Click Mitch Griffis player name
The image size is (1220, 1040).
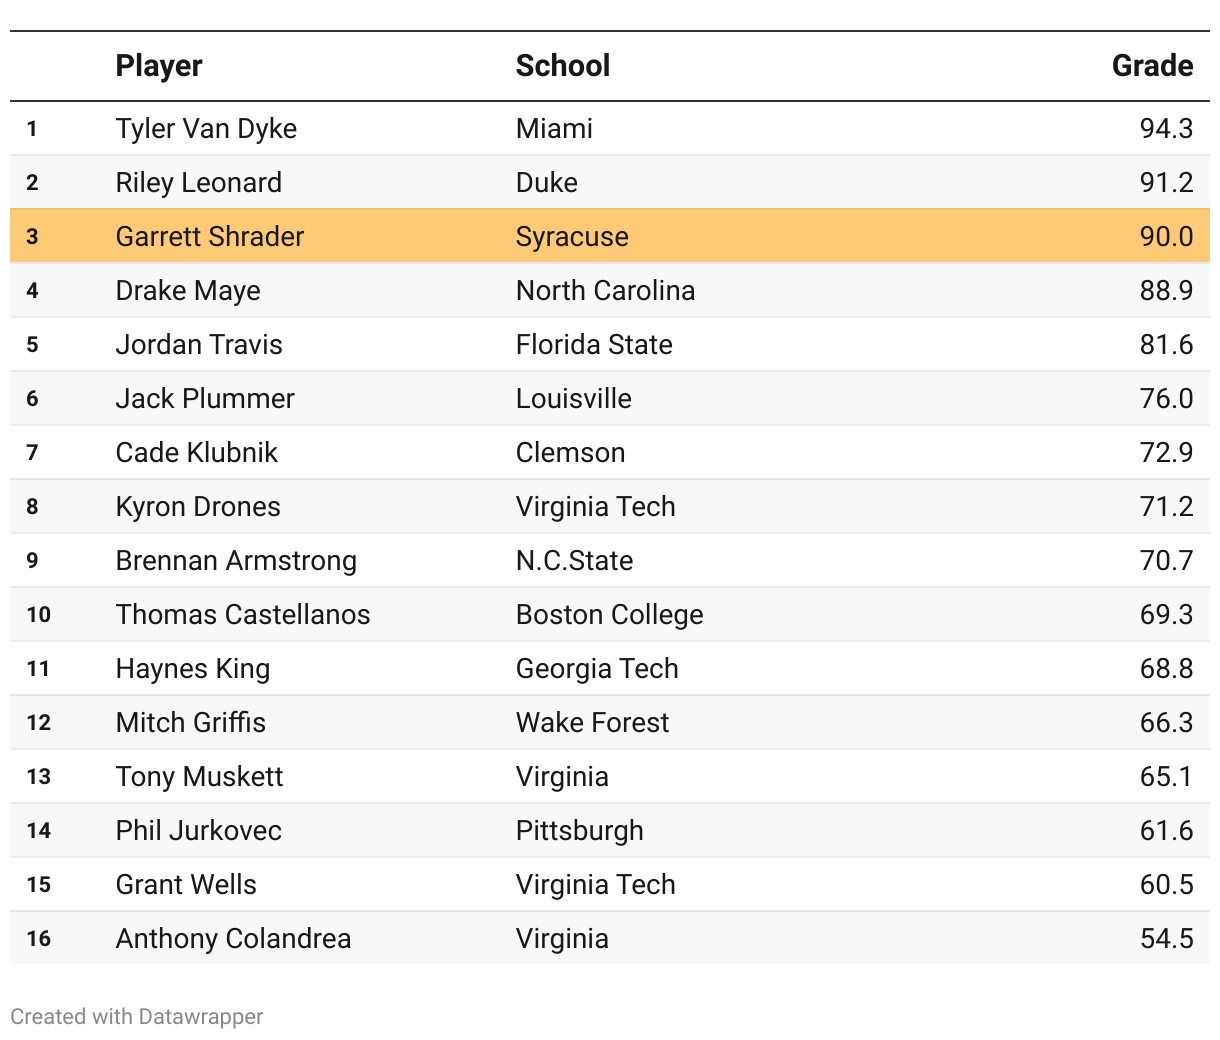[x=191, y=723]
